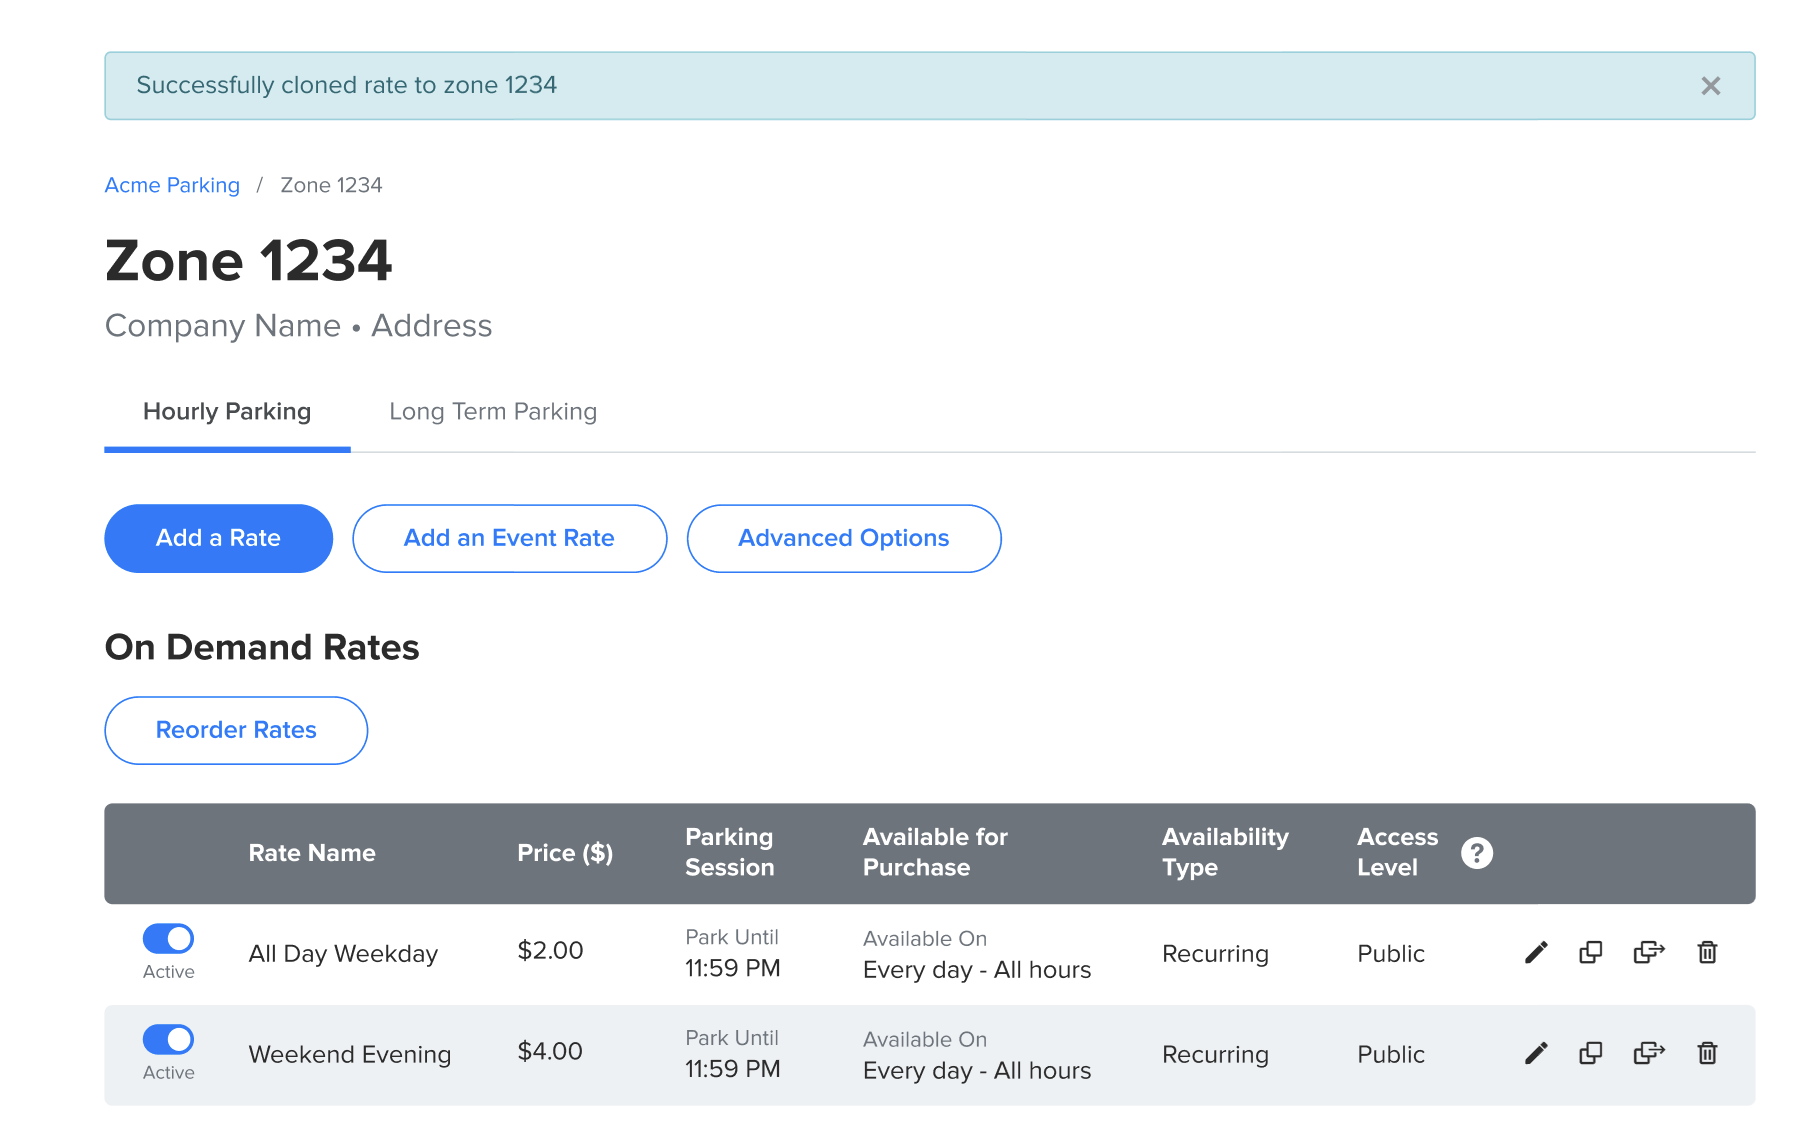The width and height of the screenshot is (1812, 1122).
Task: Delete the All Day Weekday rate
Action: 1707,952
